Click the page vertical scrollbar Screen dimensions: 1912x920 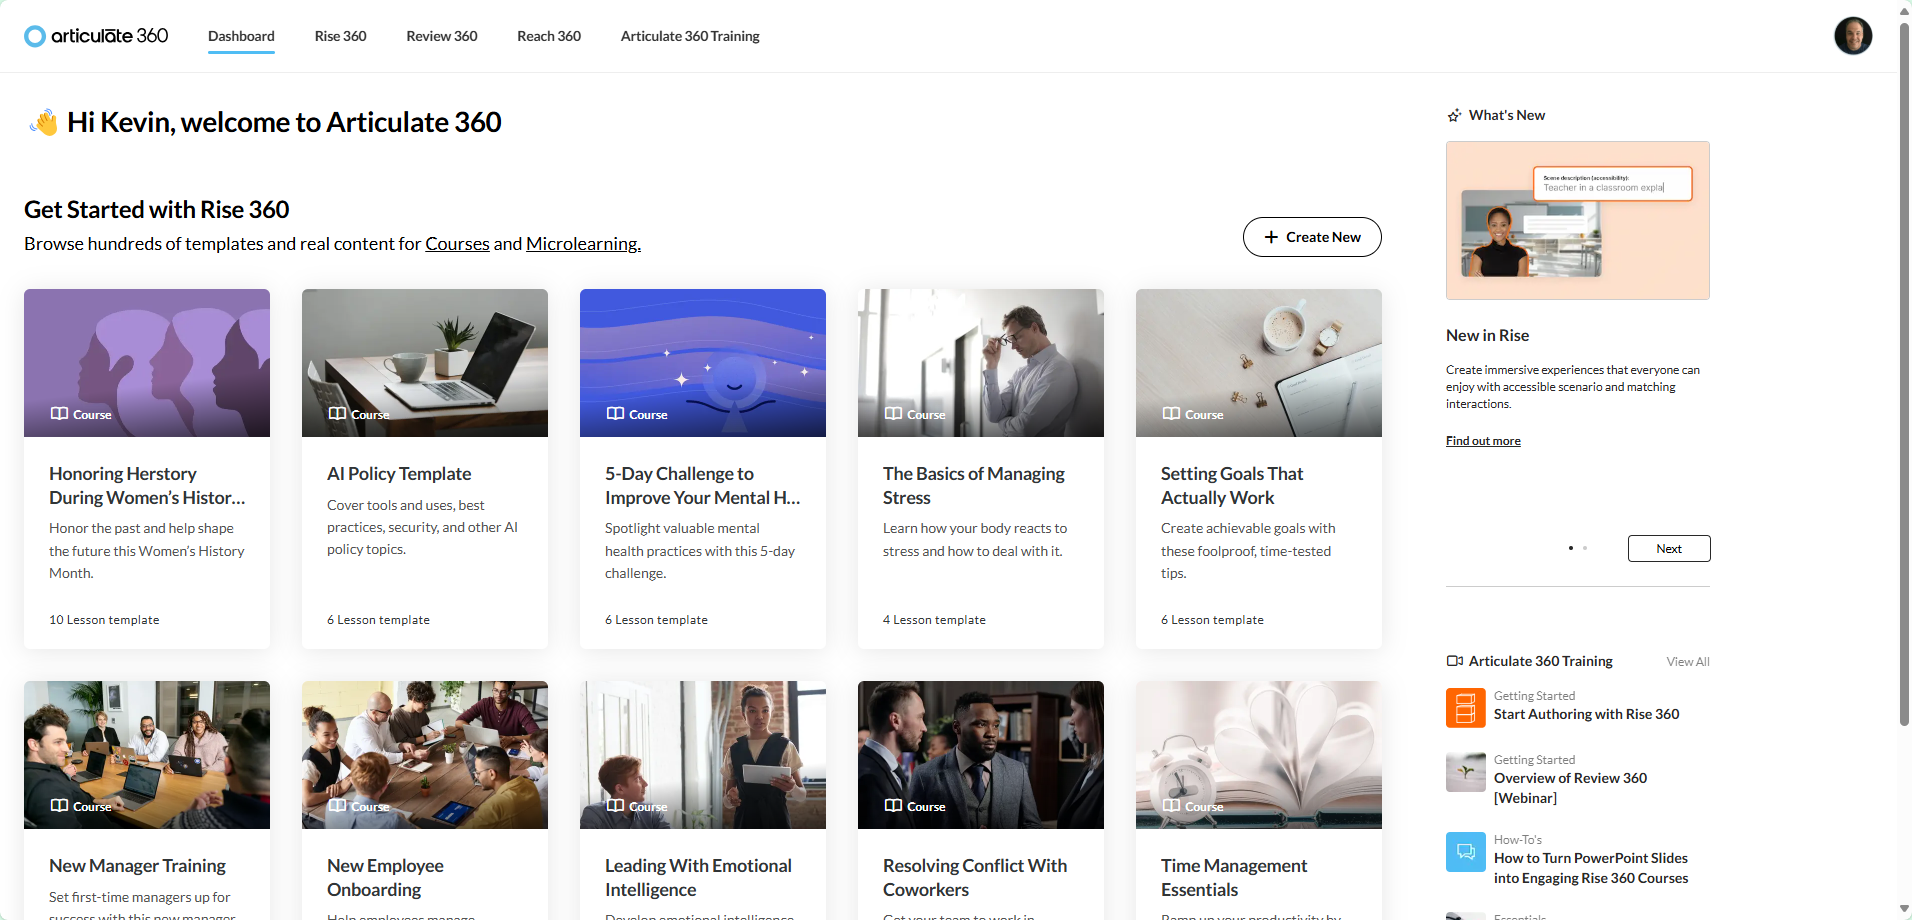point(1904,370)
